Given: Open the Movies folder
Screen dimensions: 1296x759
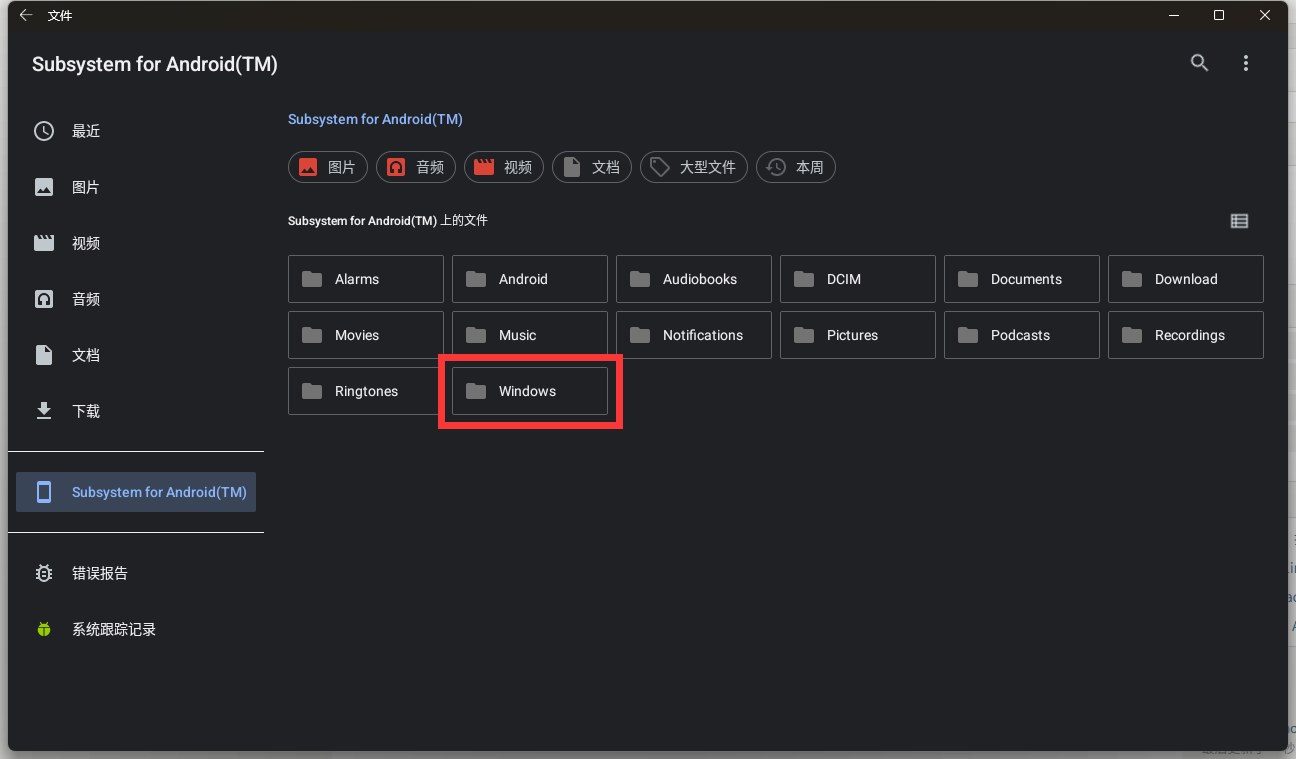Looking at the screenshot, I should coord(366,335).
